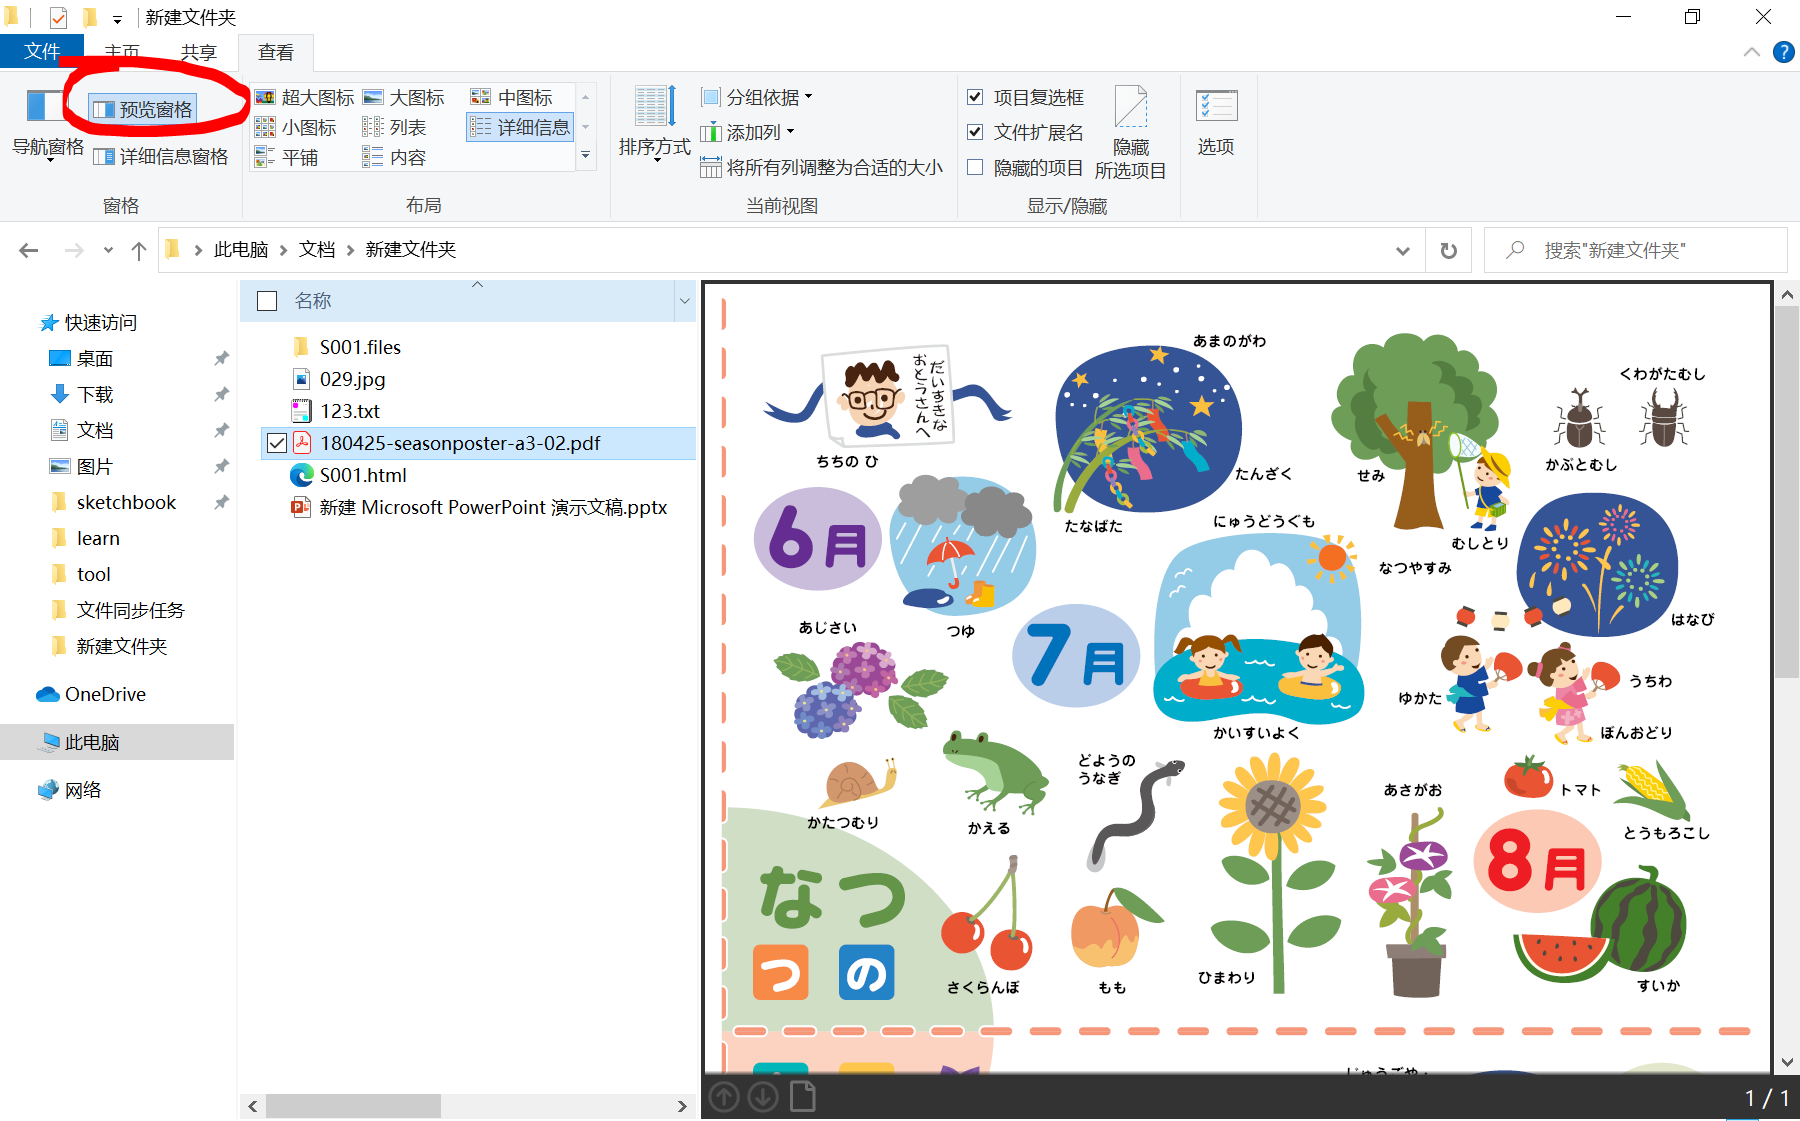1800x1121 pixels.
Task: Open the File tab
Action: [x=42, y=51]
